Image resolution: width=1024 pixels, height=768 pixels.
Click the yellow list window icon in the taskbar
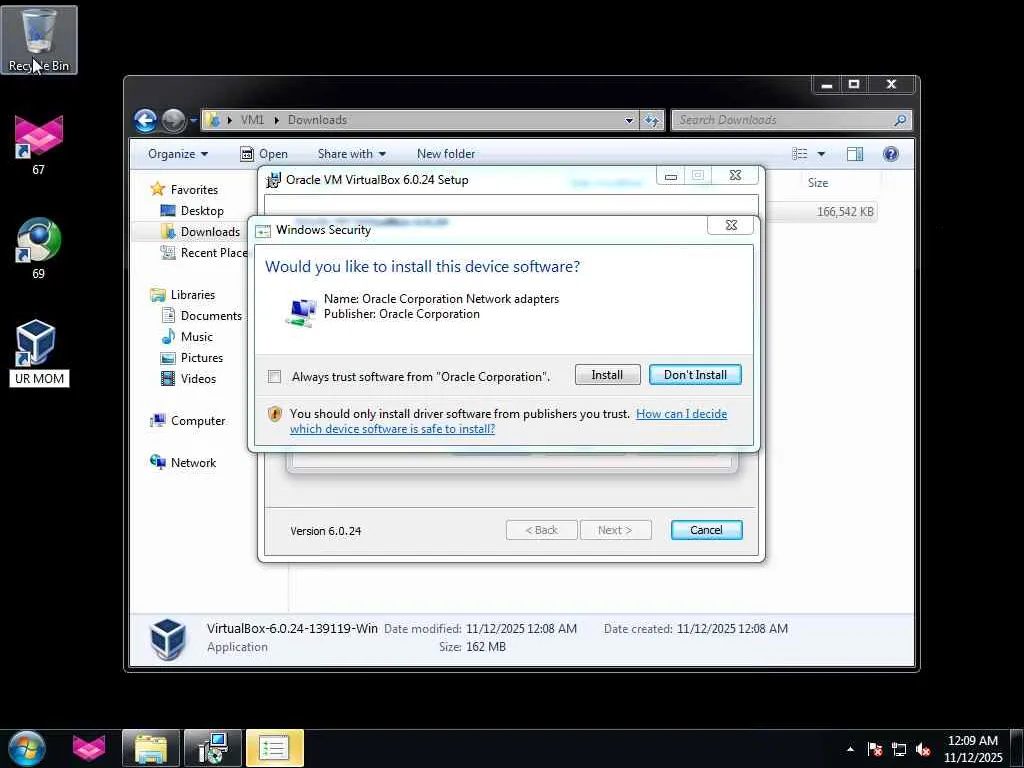(x=274, y=748)
